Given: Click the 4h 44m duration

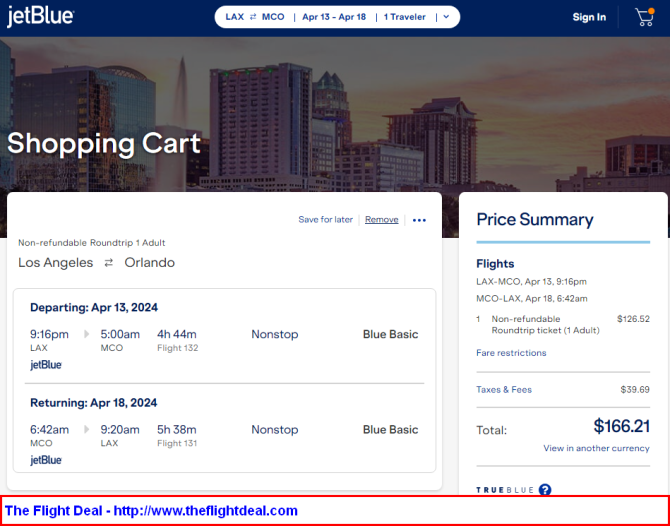Looking at the screenshot, I should coord(177,334).
